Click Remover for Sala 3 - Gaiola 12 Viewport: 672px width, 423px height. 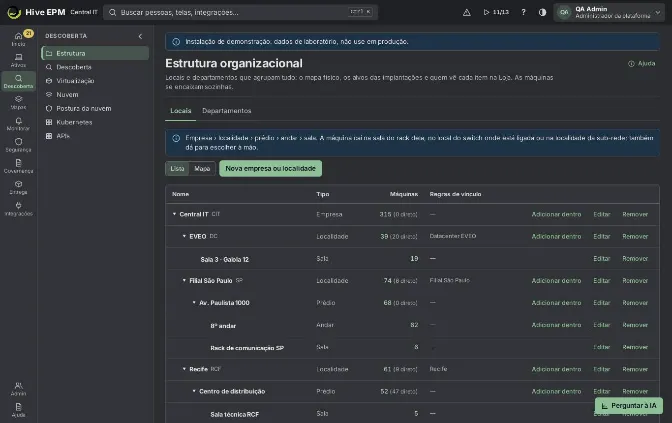click(x=635, y=258)
